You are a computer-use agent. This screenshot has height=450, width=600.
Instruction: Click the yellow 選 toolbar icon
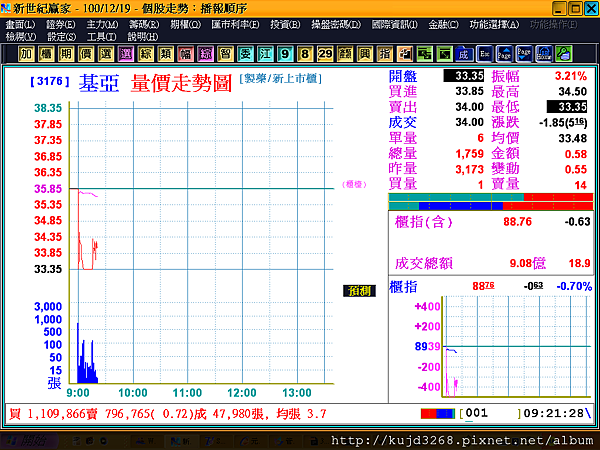[x=105, y=54]
